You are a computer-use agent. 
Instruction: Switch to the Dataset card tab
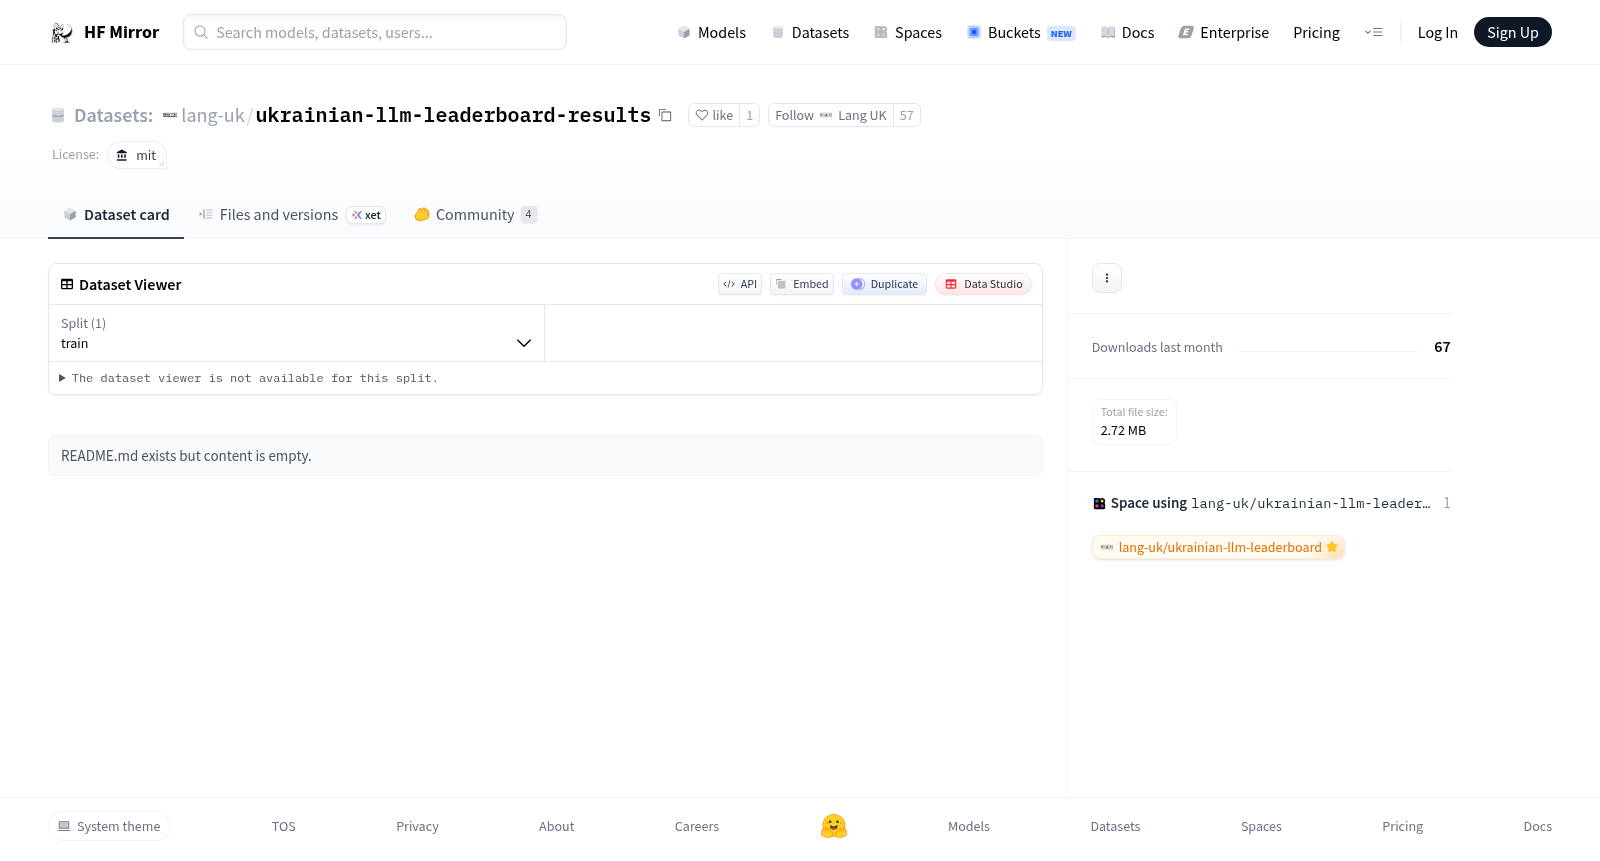[x=116, y=215]
